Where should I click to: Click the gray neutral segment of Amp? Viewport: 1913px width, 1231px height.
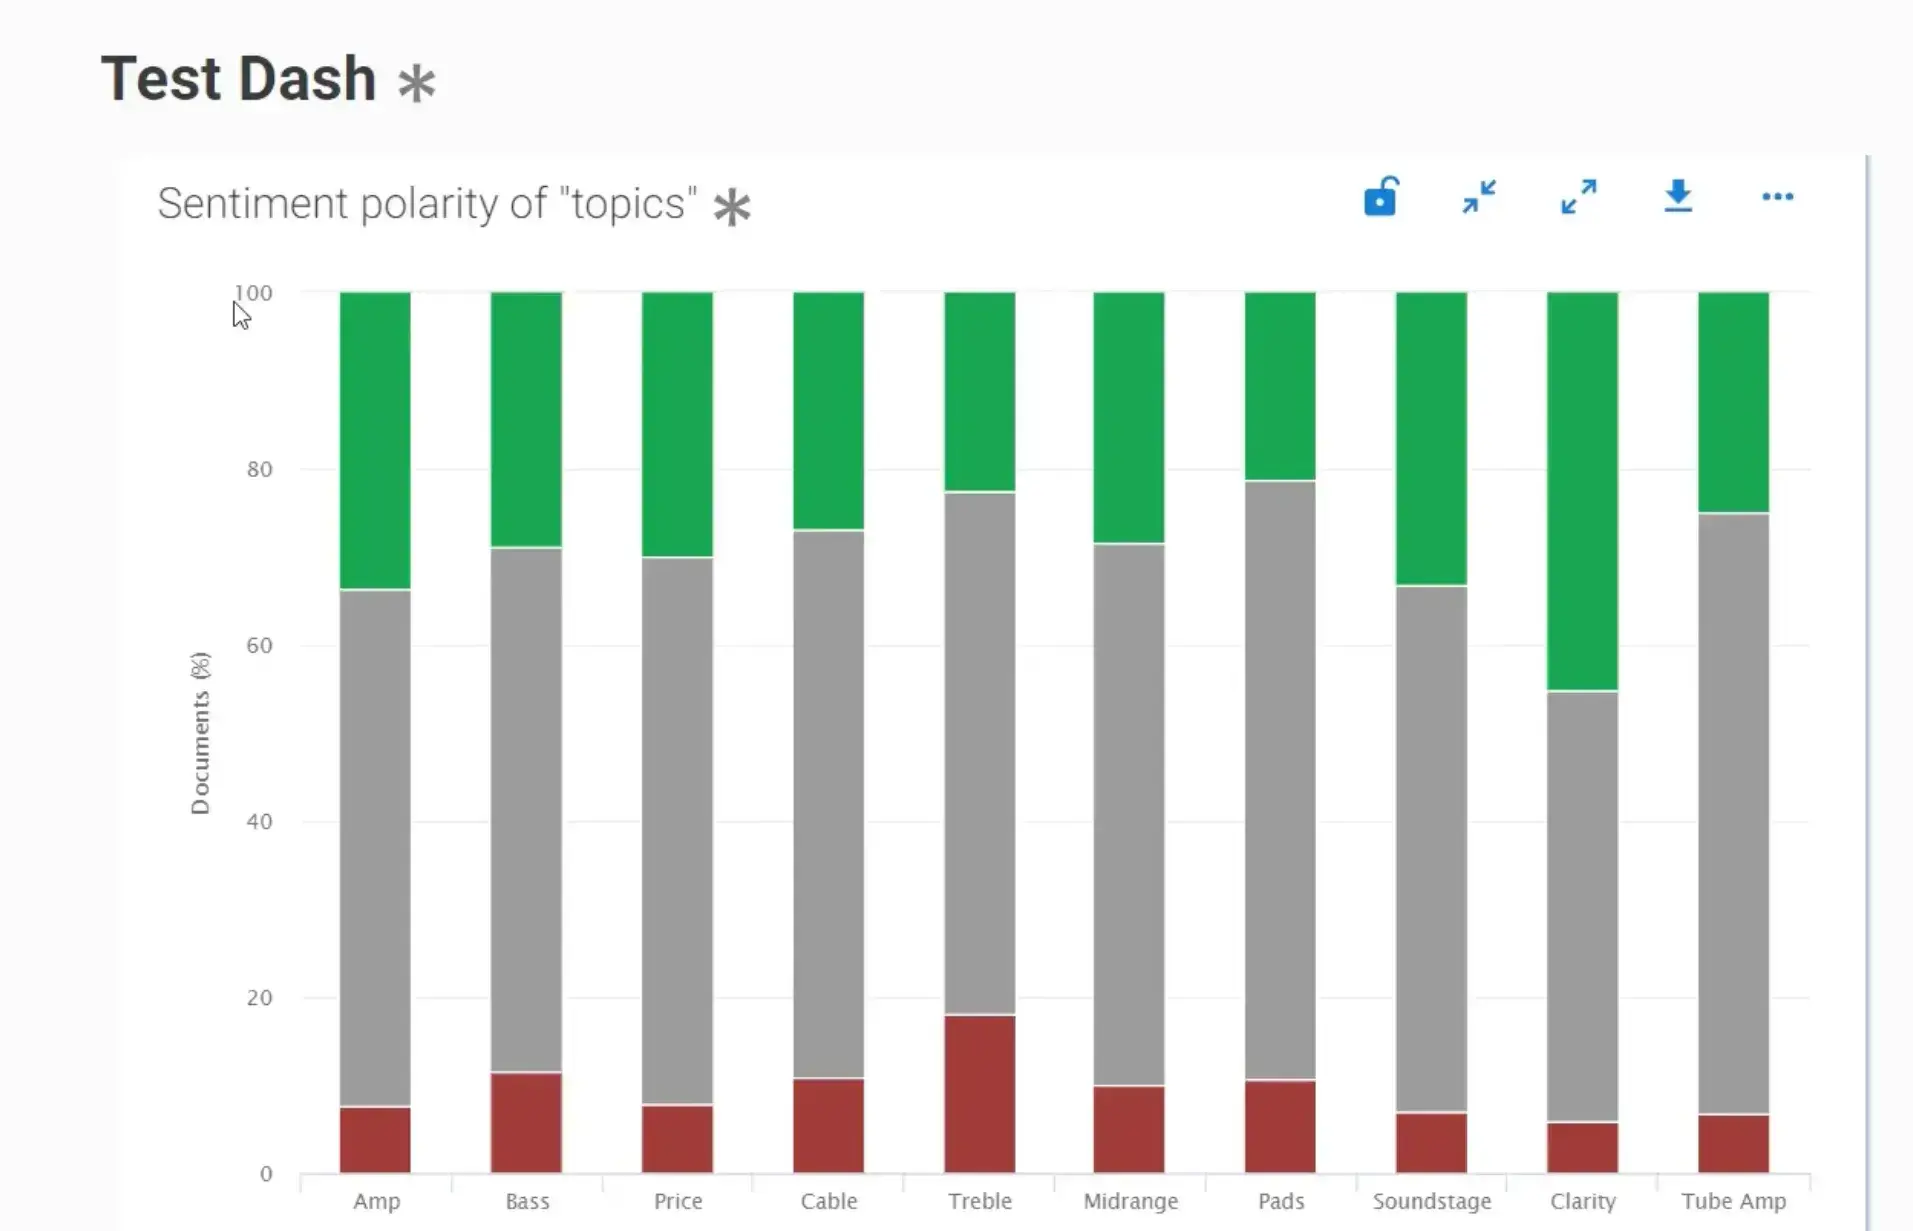(x=375, y=847)
